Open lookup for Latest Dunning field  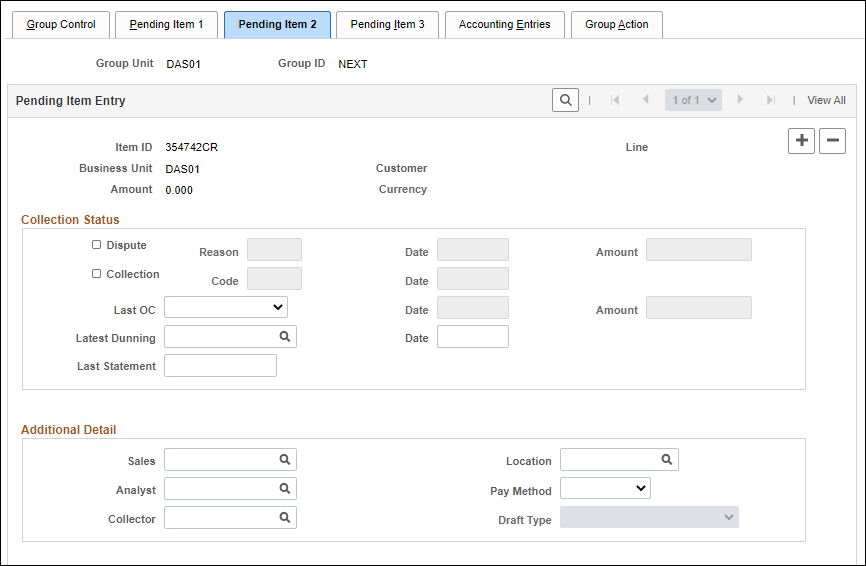284,336
